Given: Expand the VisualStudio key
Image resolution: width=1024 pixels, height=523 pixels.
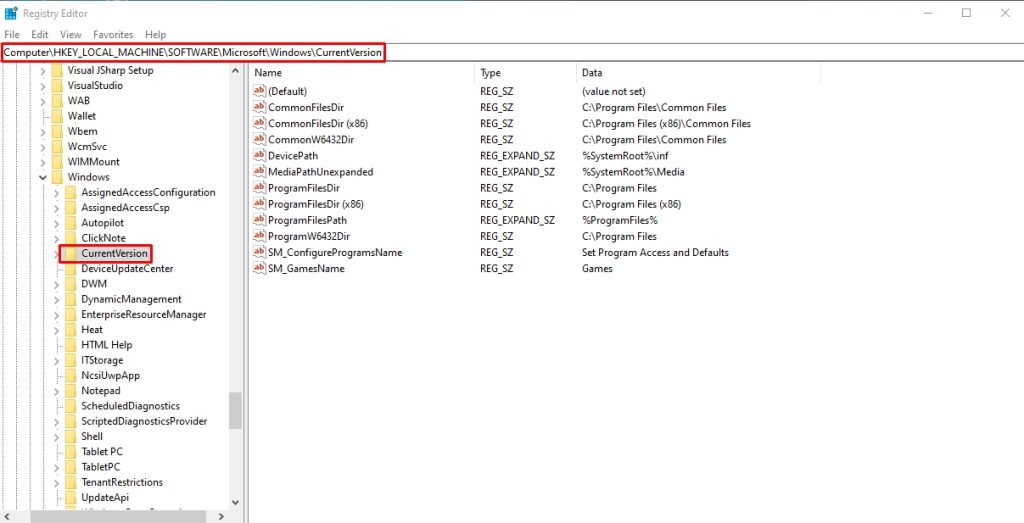Looking at the screenshot, I should pos(43,86).
